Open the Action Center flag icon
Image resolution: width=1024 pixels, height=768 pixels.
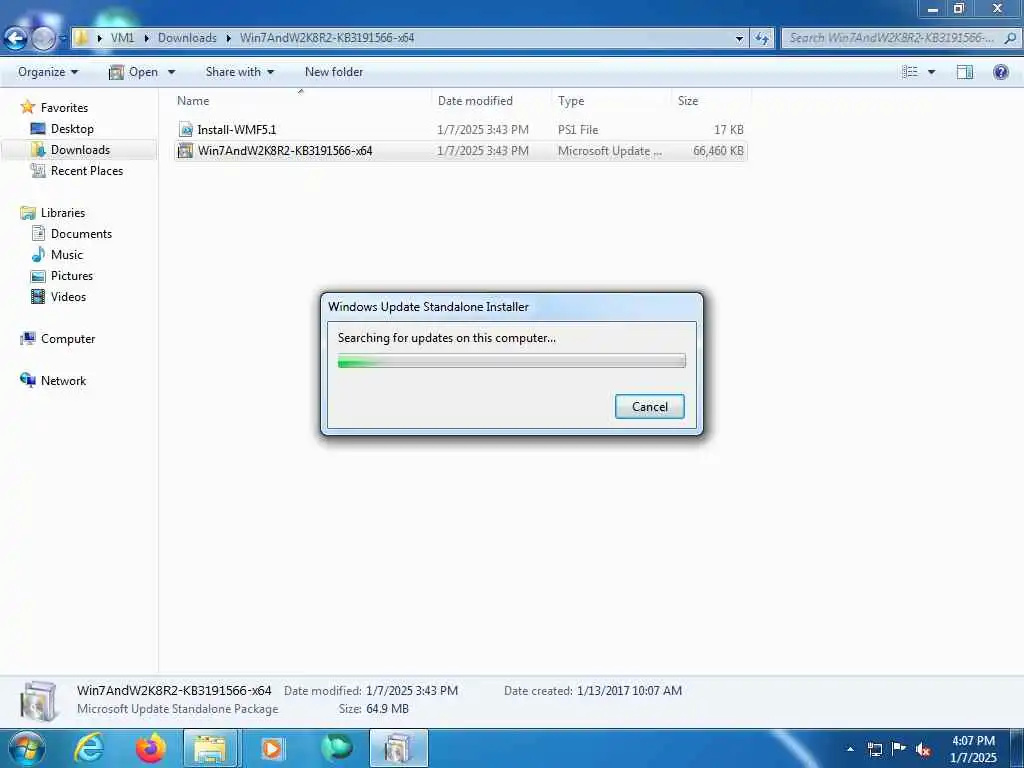point(899,749)
